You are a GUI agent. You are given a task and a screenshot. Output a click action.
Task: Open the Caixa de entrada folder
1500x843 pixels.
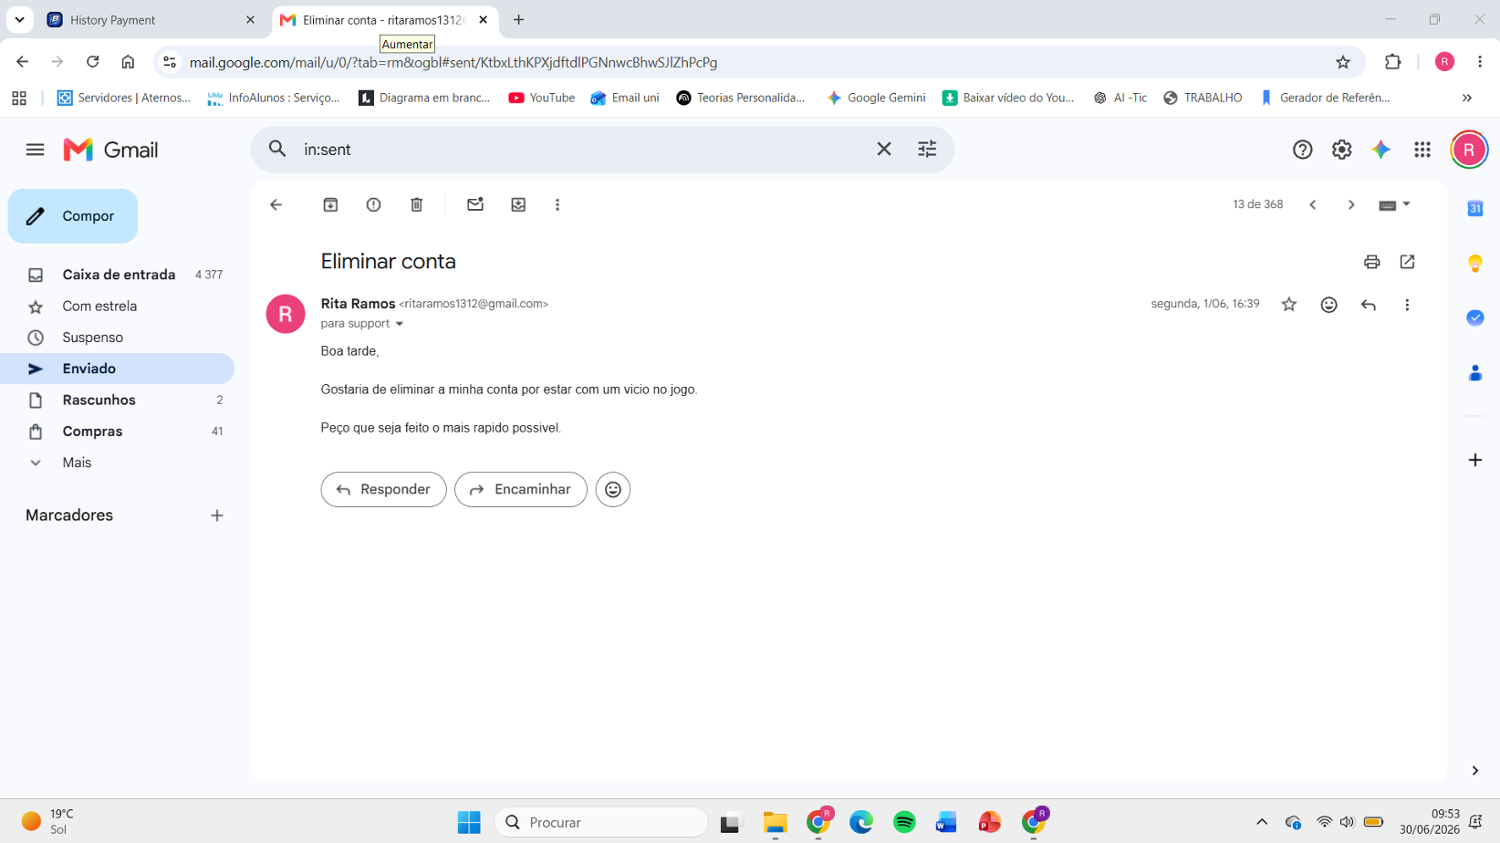(x=117, y=275)
